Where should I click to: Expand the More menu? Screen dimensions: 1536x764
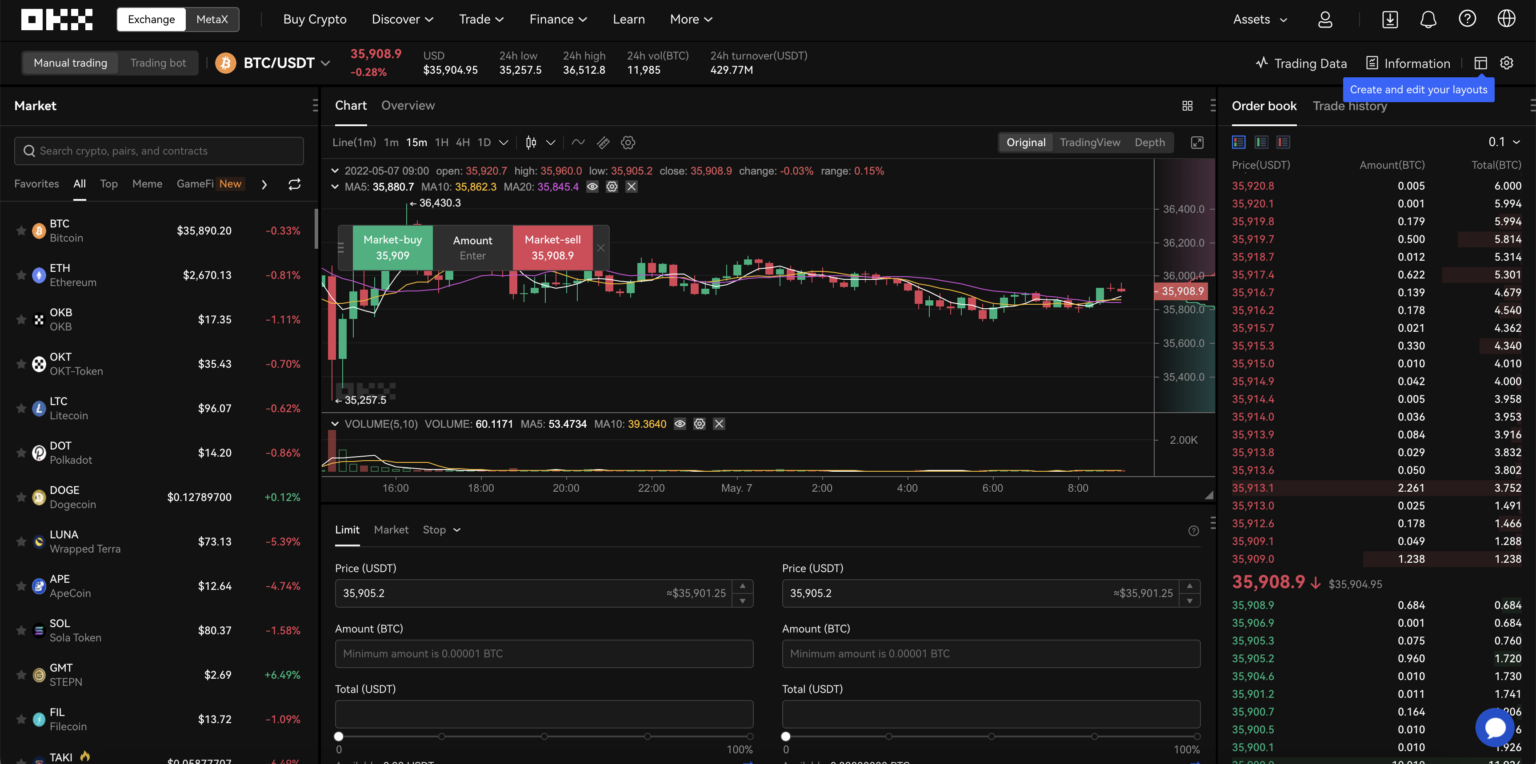[692, 19]
